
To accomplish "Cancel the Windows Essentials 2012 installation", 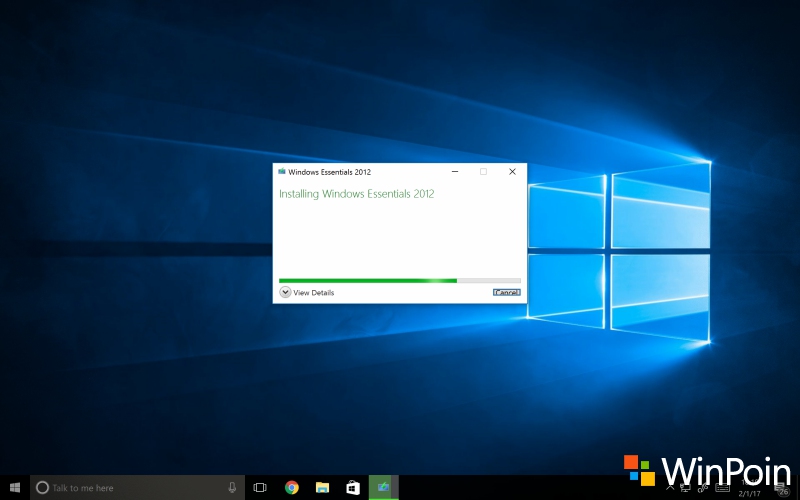I will 506,292.
